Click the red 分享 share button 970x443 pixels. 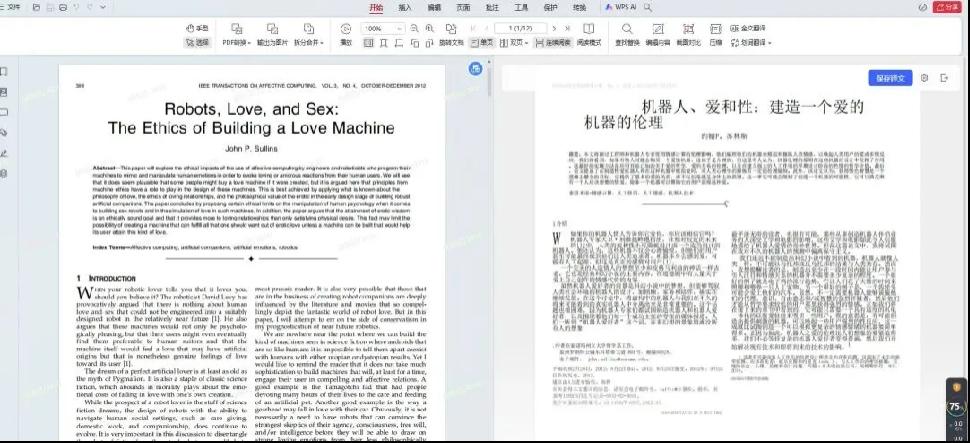point(949,7)
